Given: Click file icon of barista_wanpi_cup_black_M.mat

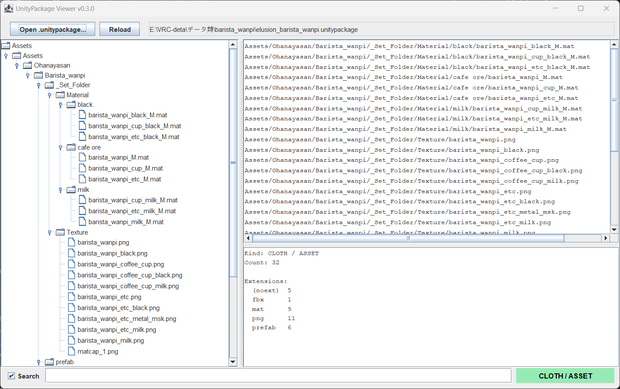Looking at the screenshot, I should 82,126.
